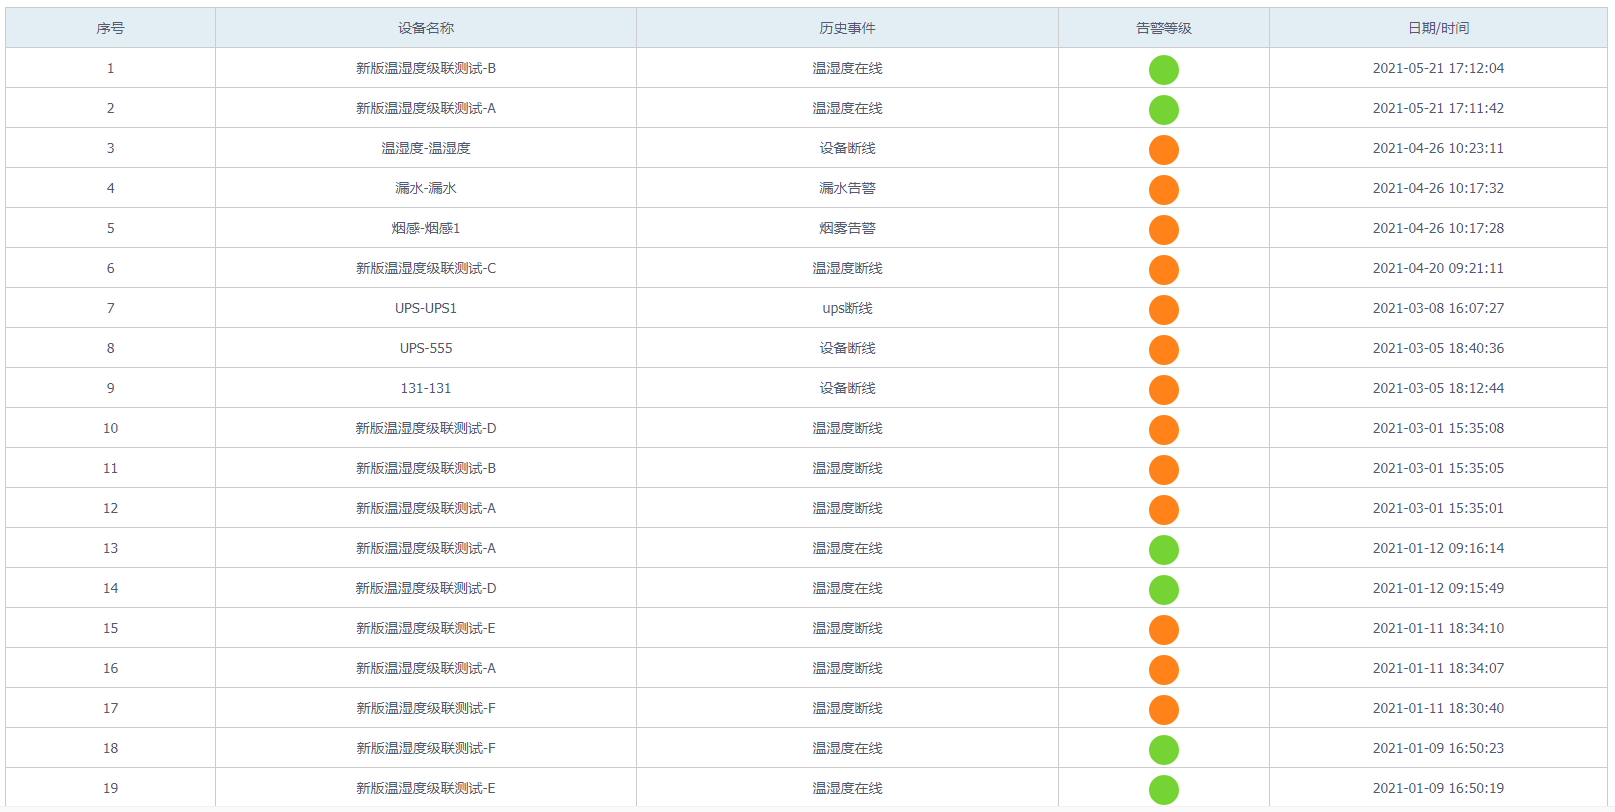Click the 告警等级 column header
1615x812 pixels.
click(1163, 28)
